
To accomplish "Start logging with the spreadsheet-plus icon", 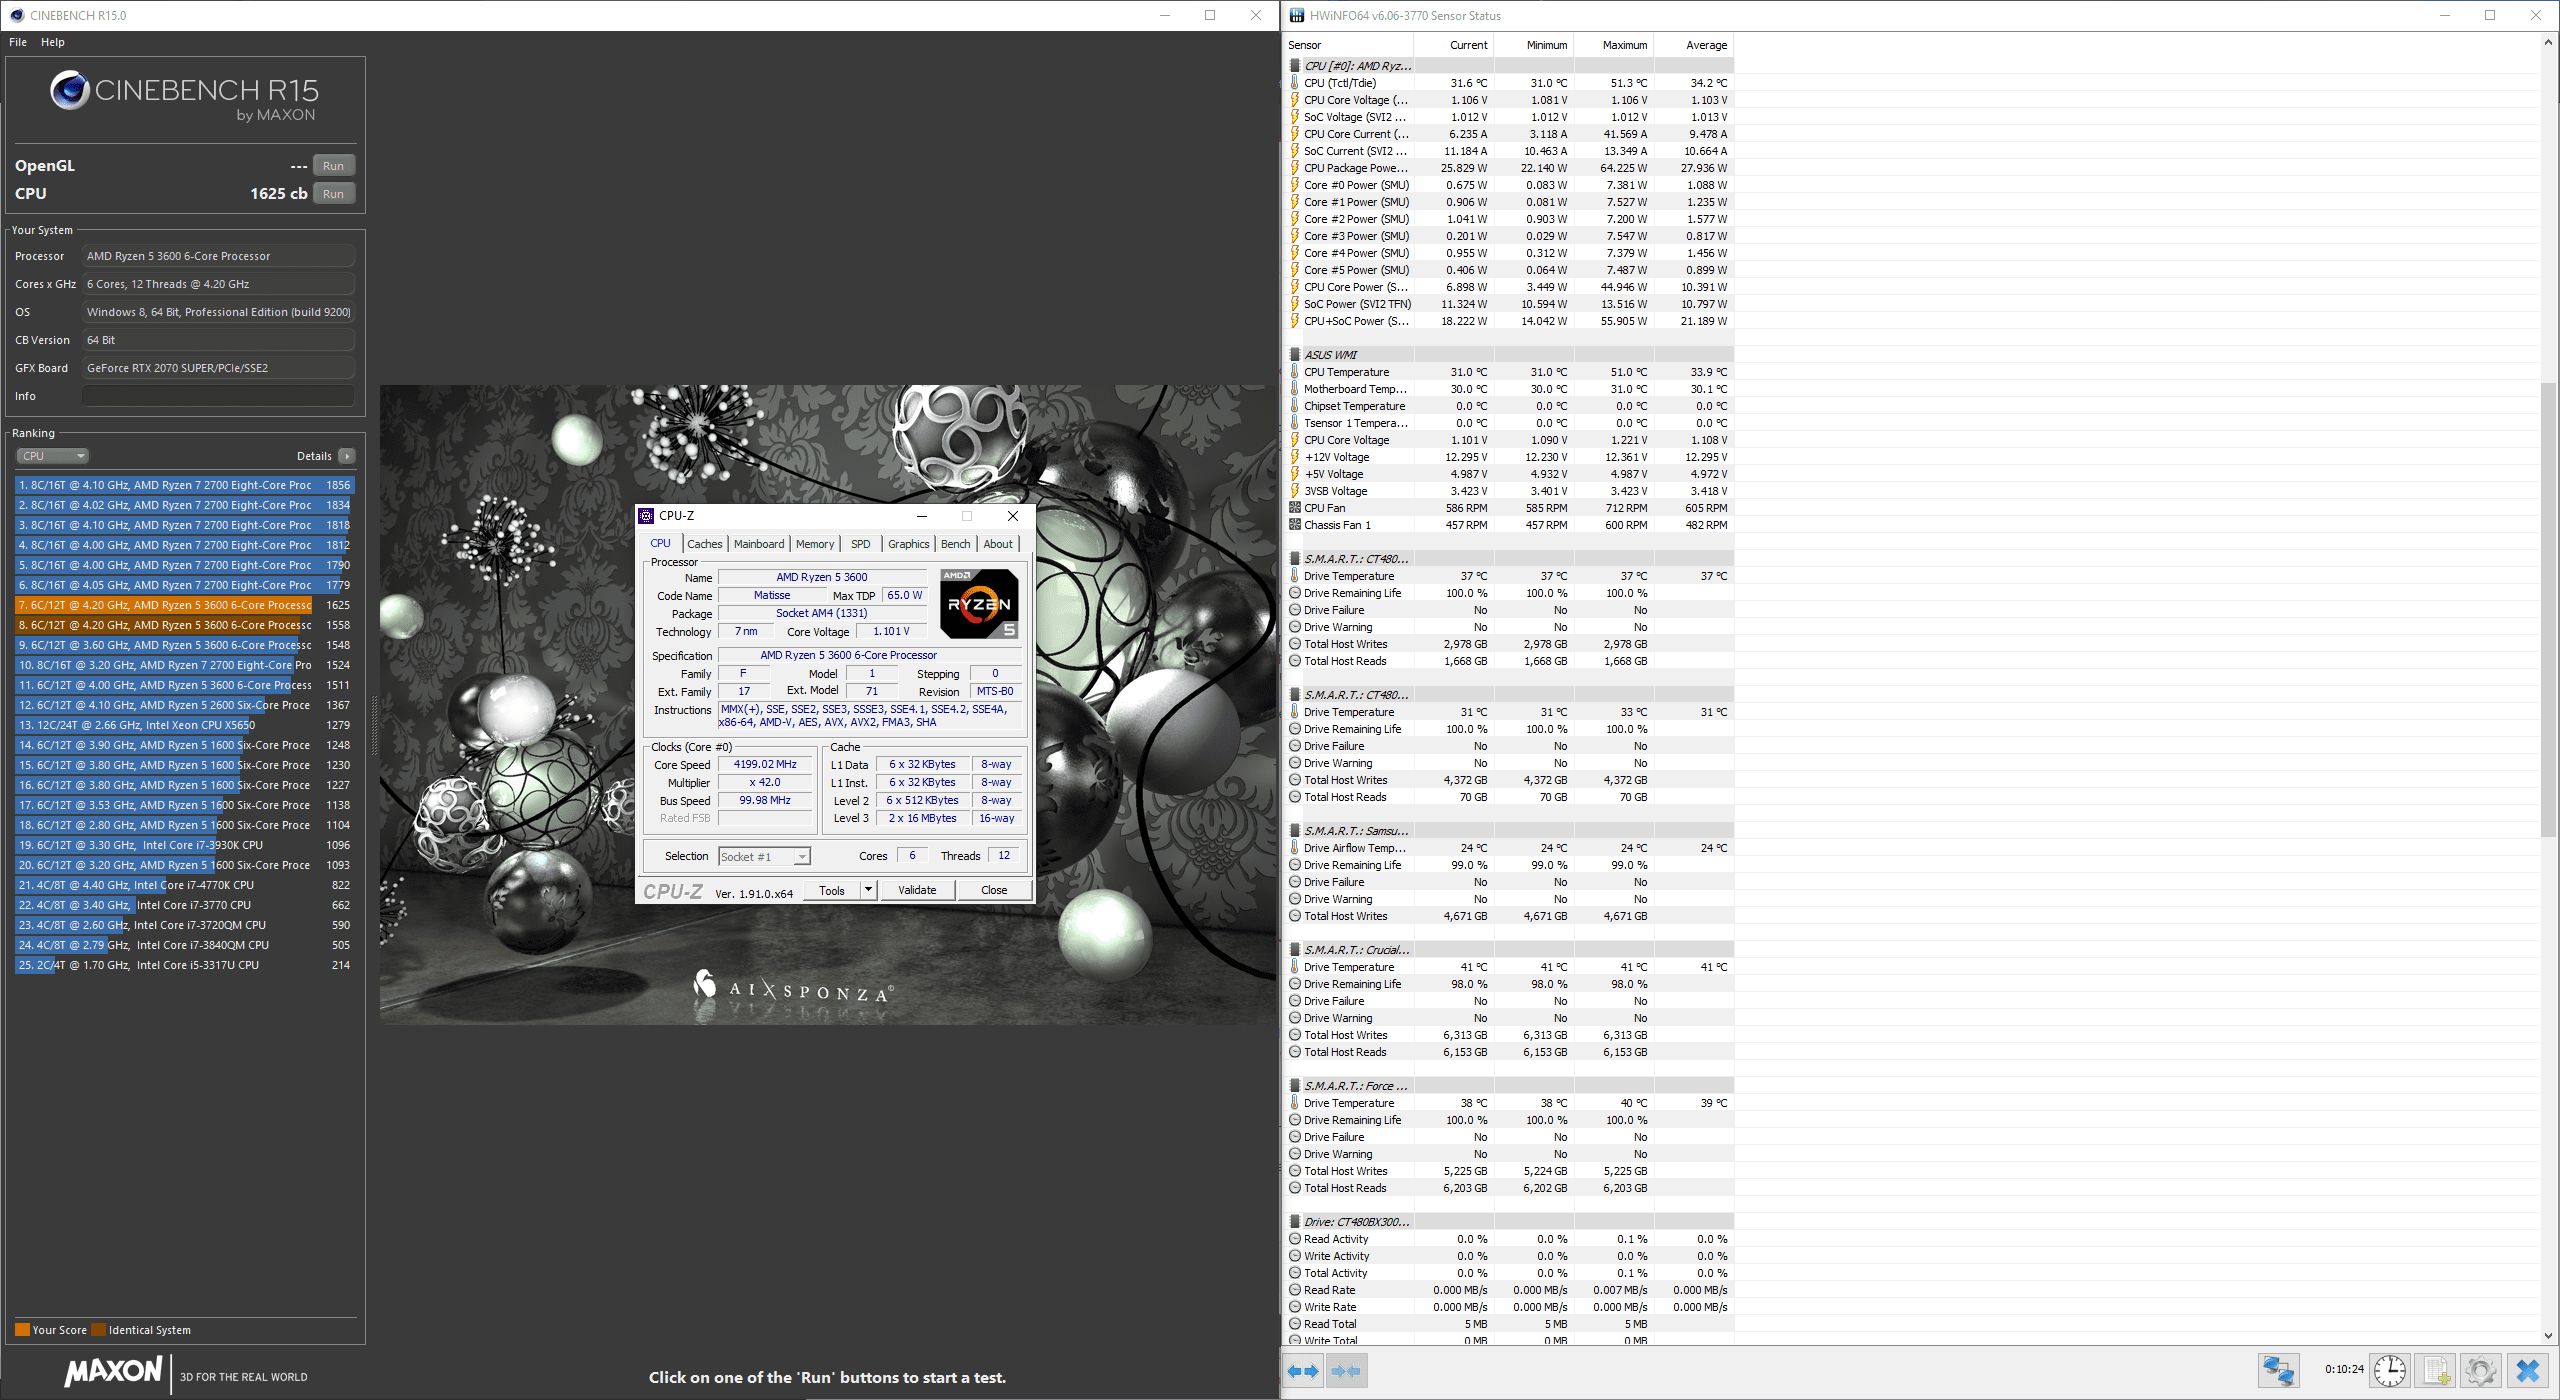I will point(2436,1370).
